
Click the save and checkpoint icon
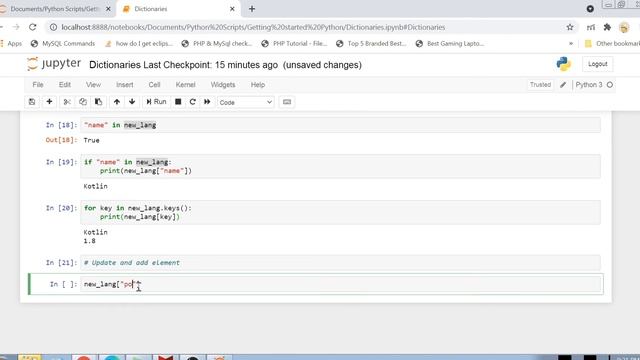click(32, 102)
